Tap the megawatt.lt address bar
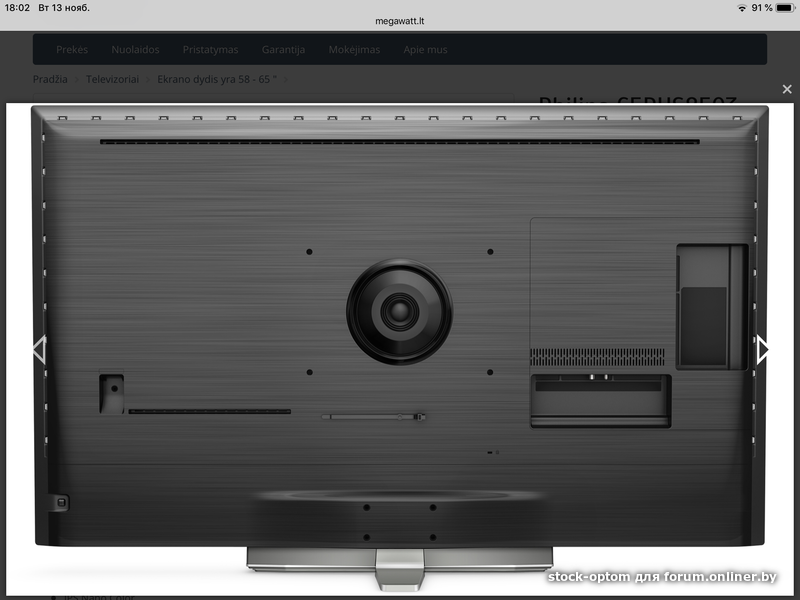Image resolution: width=800 pixels, height=600 pixels. tap(399, 21)
